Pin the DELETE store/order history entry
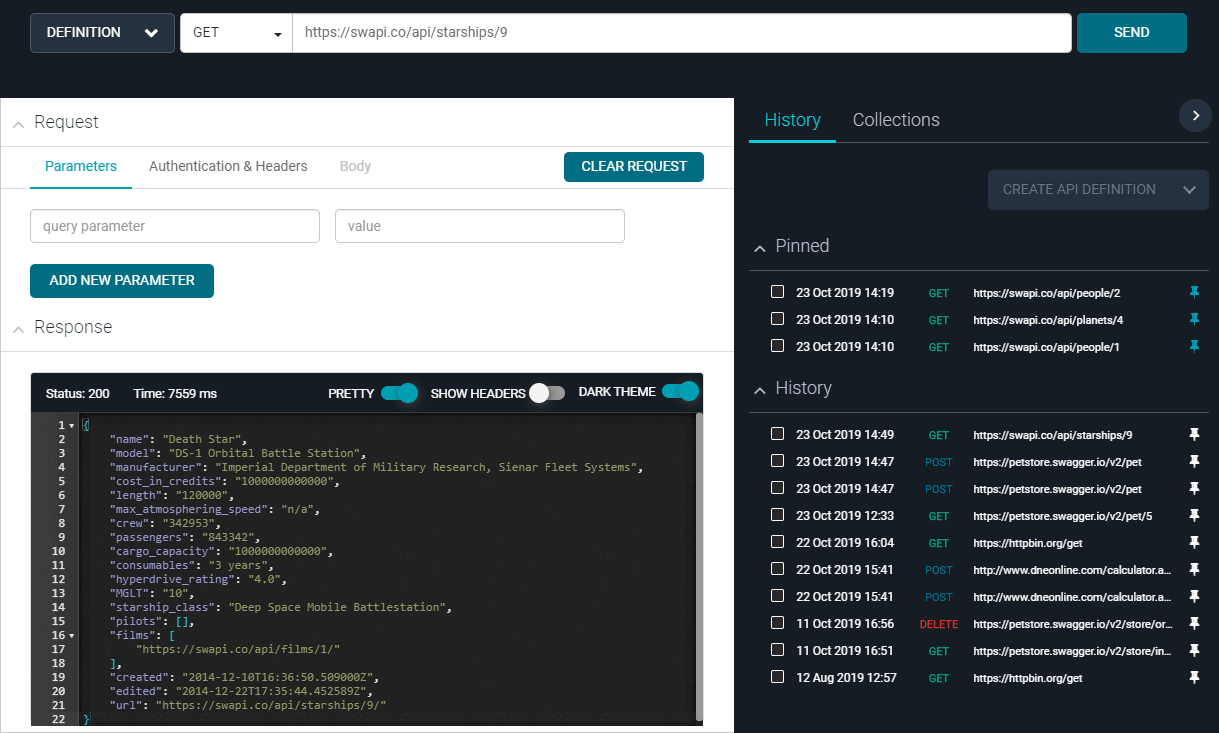The width and height of the screenshot is (1219, 733). coord(1194,623)
